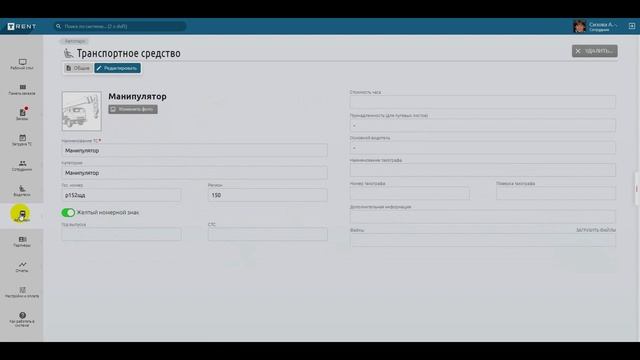Open the Партнеры sidebar section
The width and height of the screenshot is (640, 360).
[x=22, y=241]
